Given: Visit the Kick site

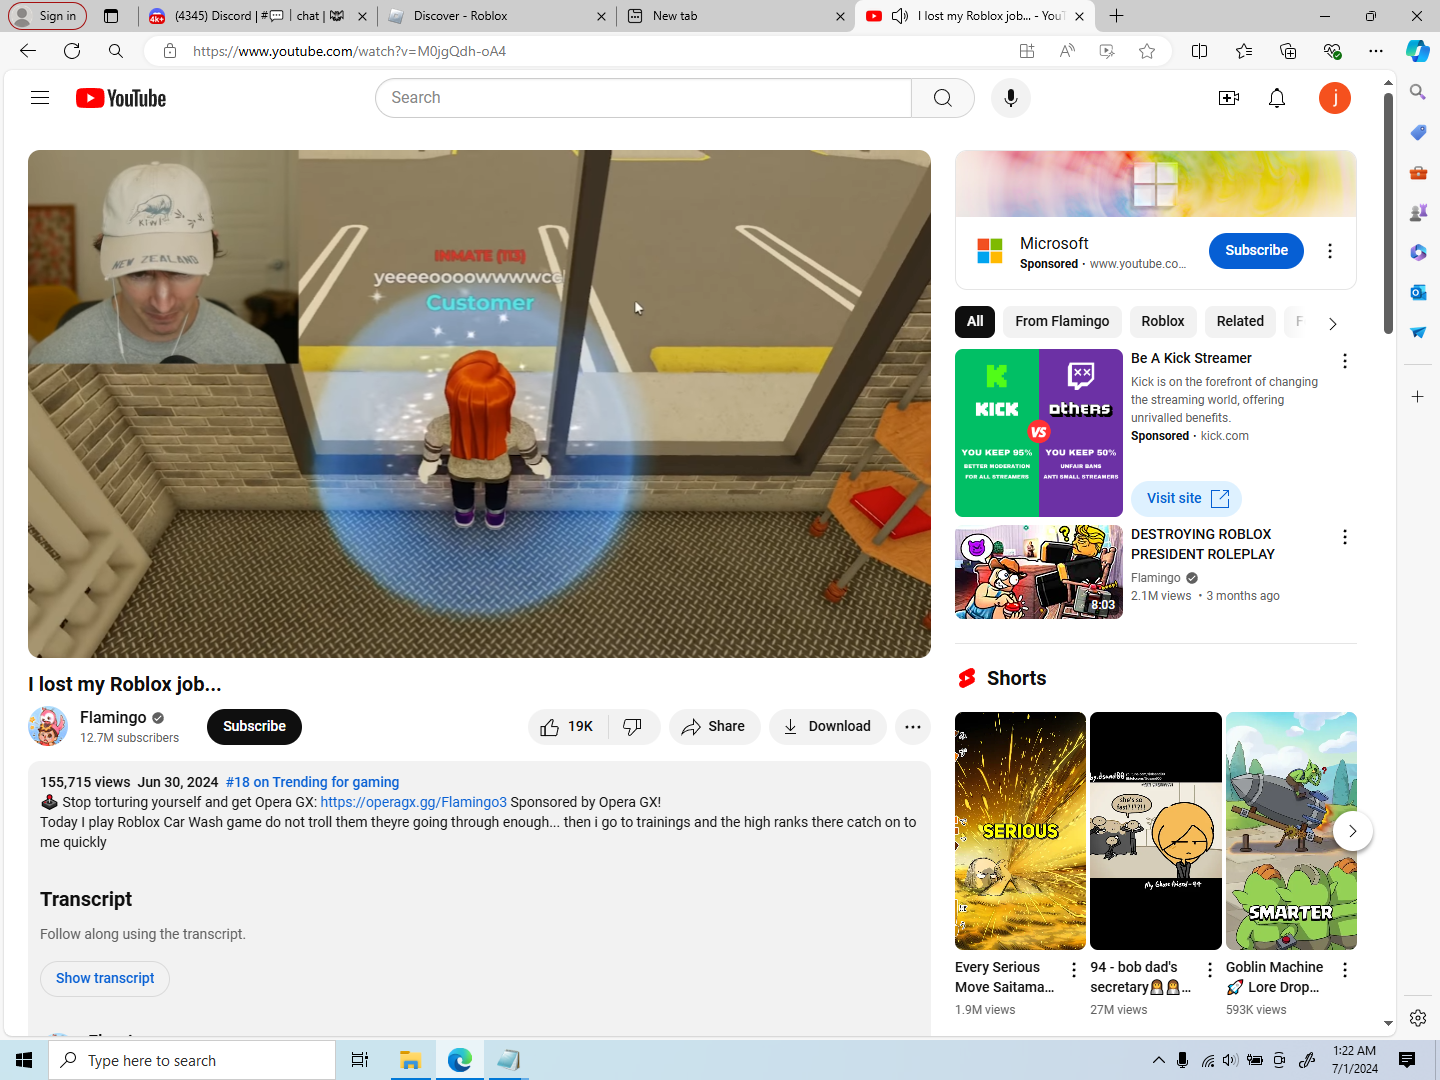Looking at the screenshot, I should [x=1186, y=499].
